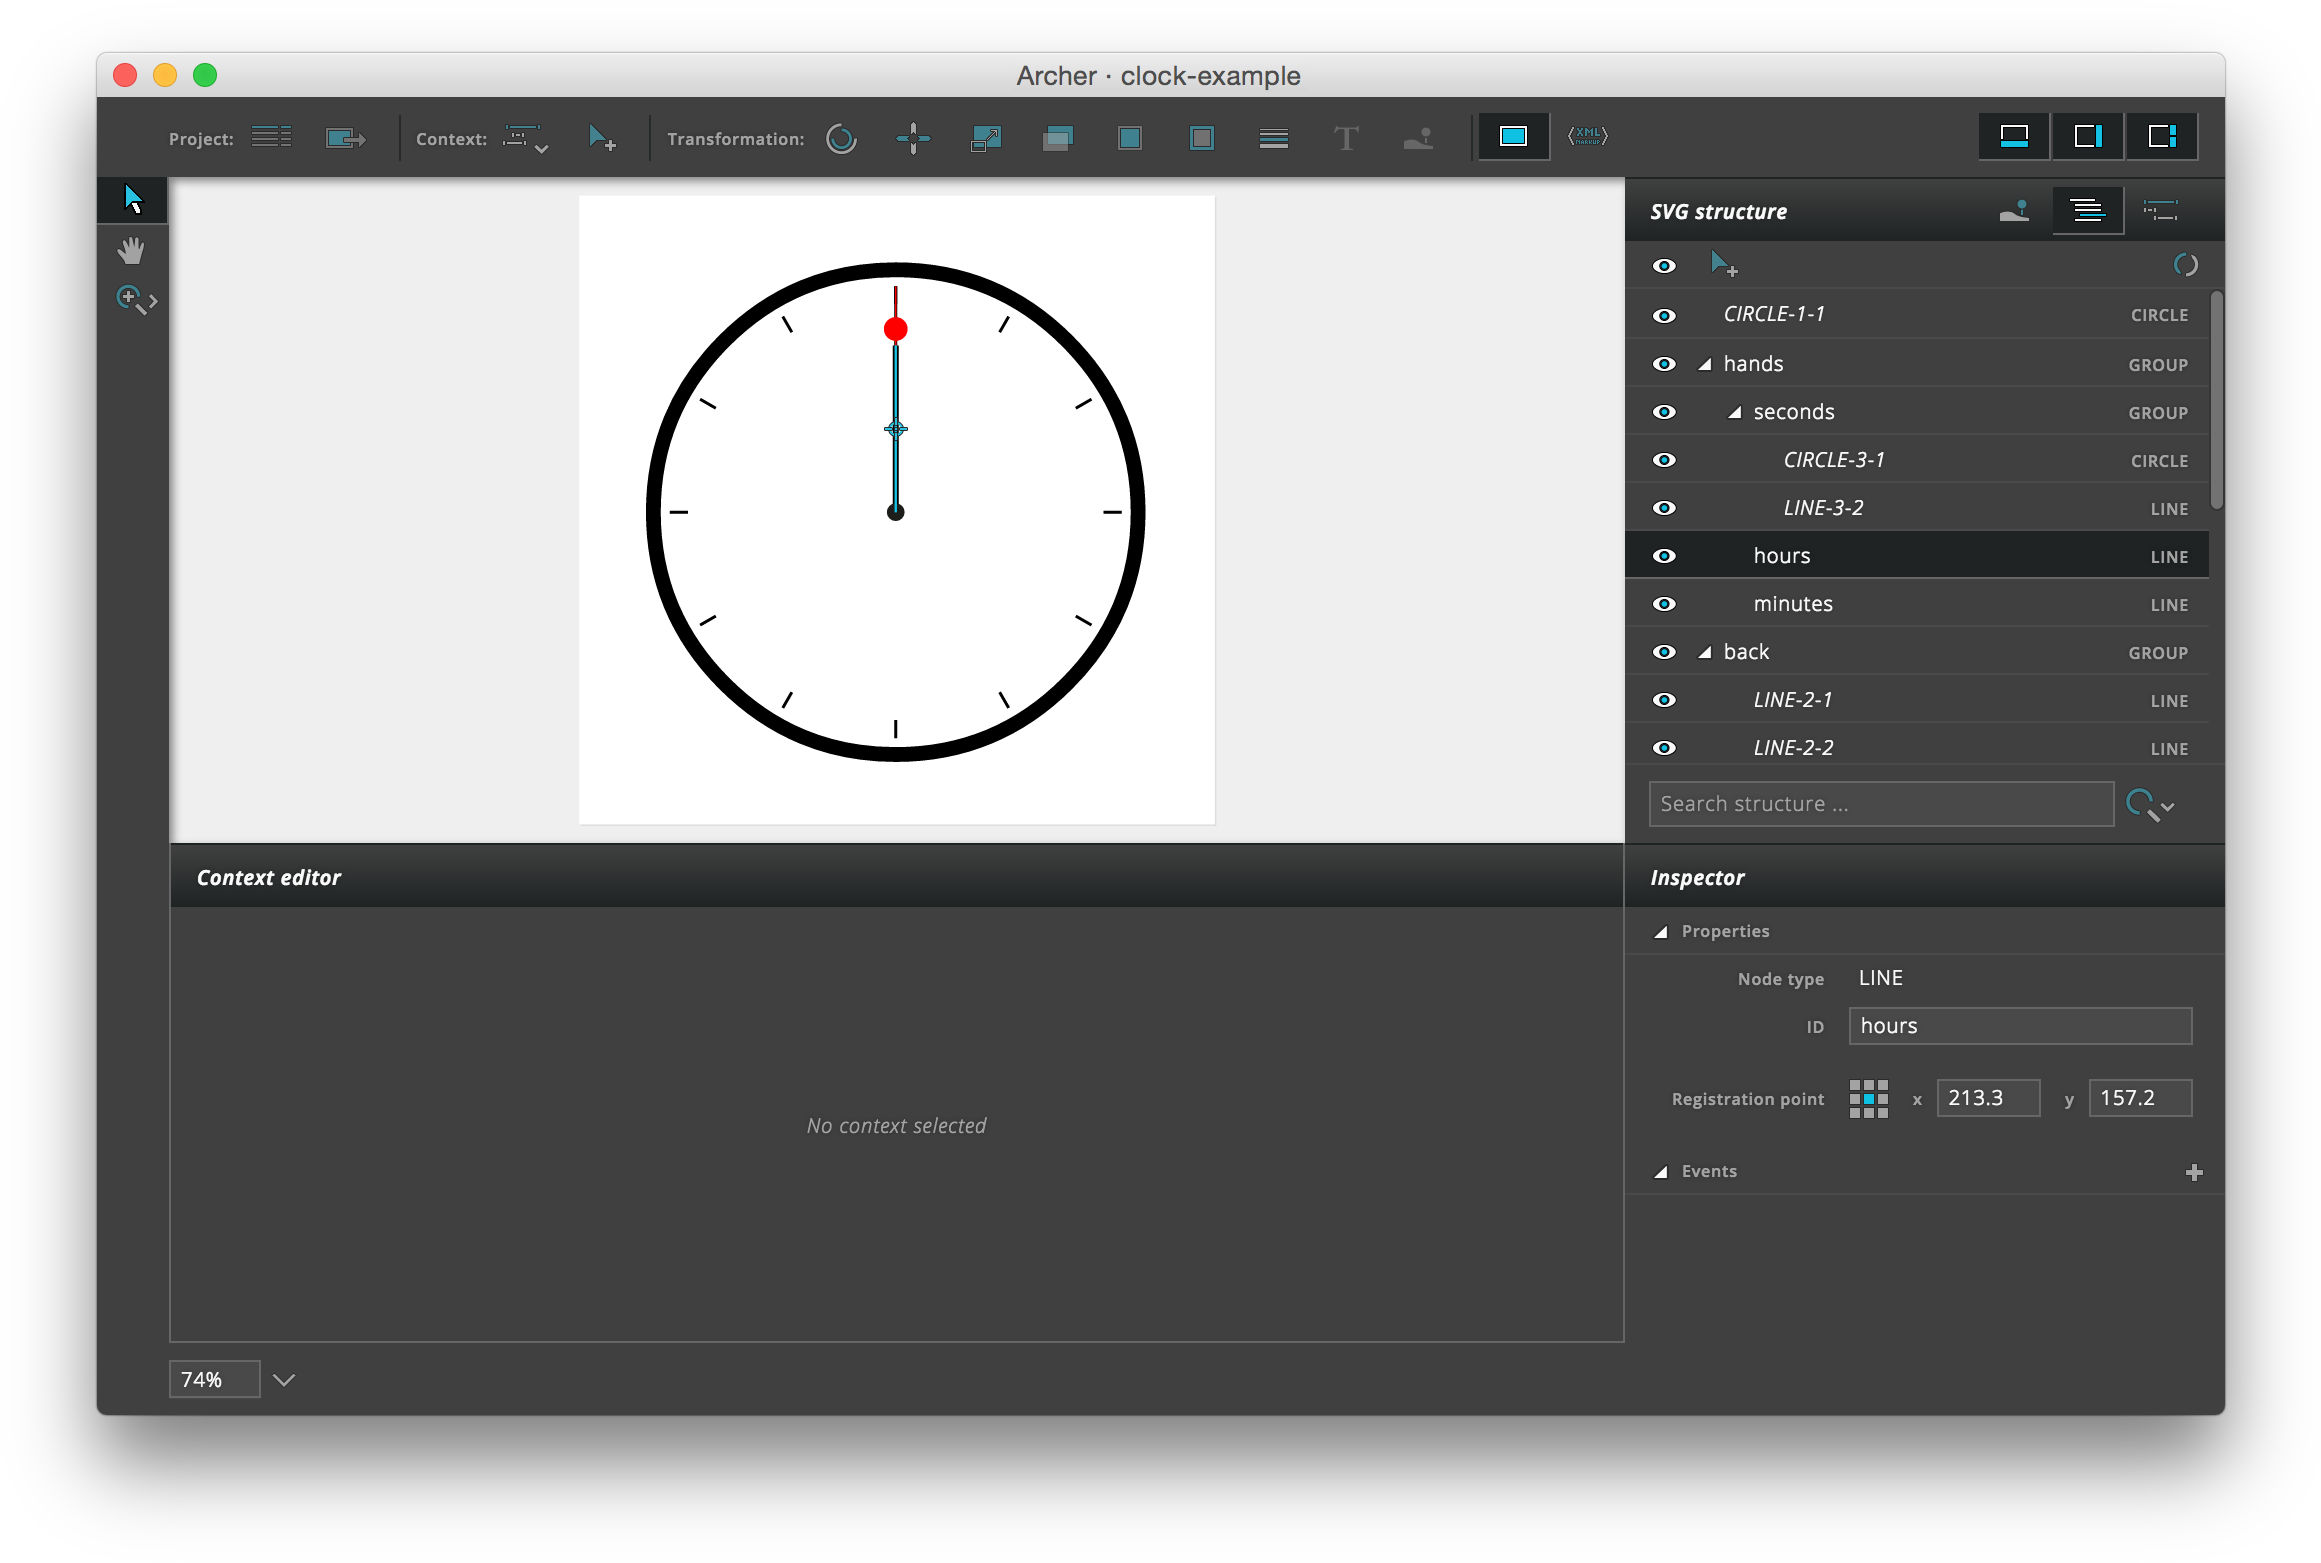Hide the hours line
This screenshot has height=1563, width=2321.
coord(1664,556)
